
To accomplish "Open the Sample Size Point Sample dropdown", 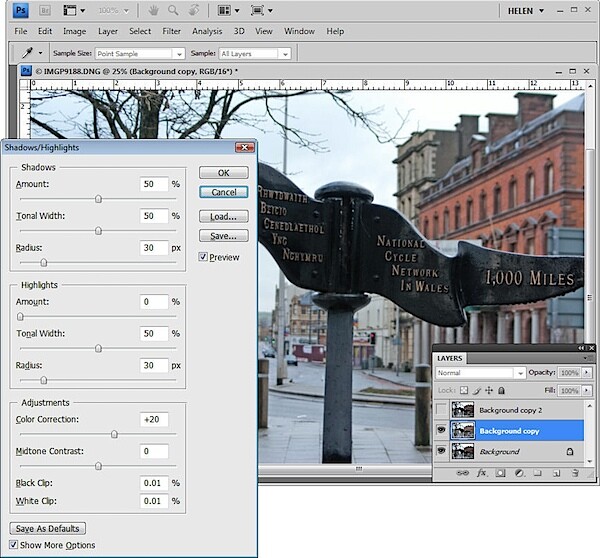I will tap(179, 54).
